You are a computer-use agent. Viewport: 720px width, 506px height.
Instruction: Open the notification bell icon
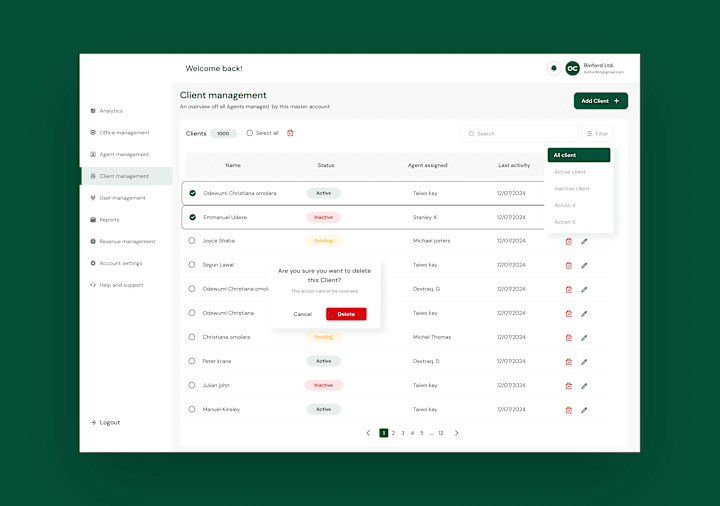554,68
